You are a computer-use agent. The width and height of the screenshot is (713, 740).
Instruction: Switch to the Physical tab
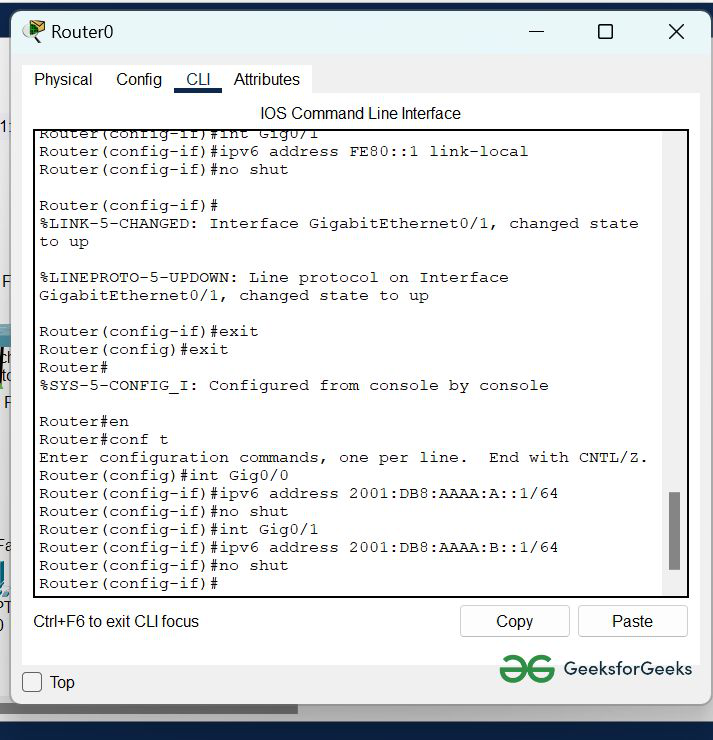63,80
